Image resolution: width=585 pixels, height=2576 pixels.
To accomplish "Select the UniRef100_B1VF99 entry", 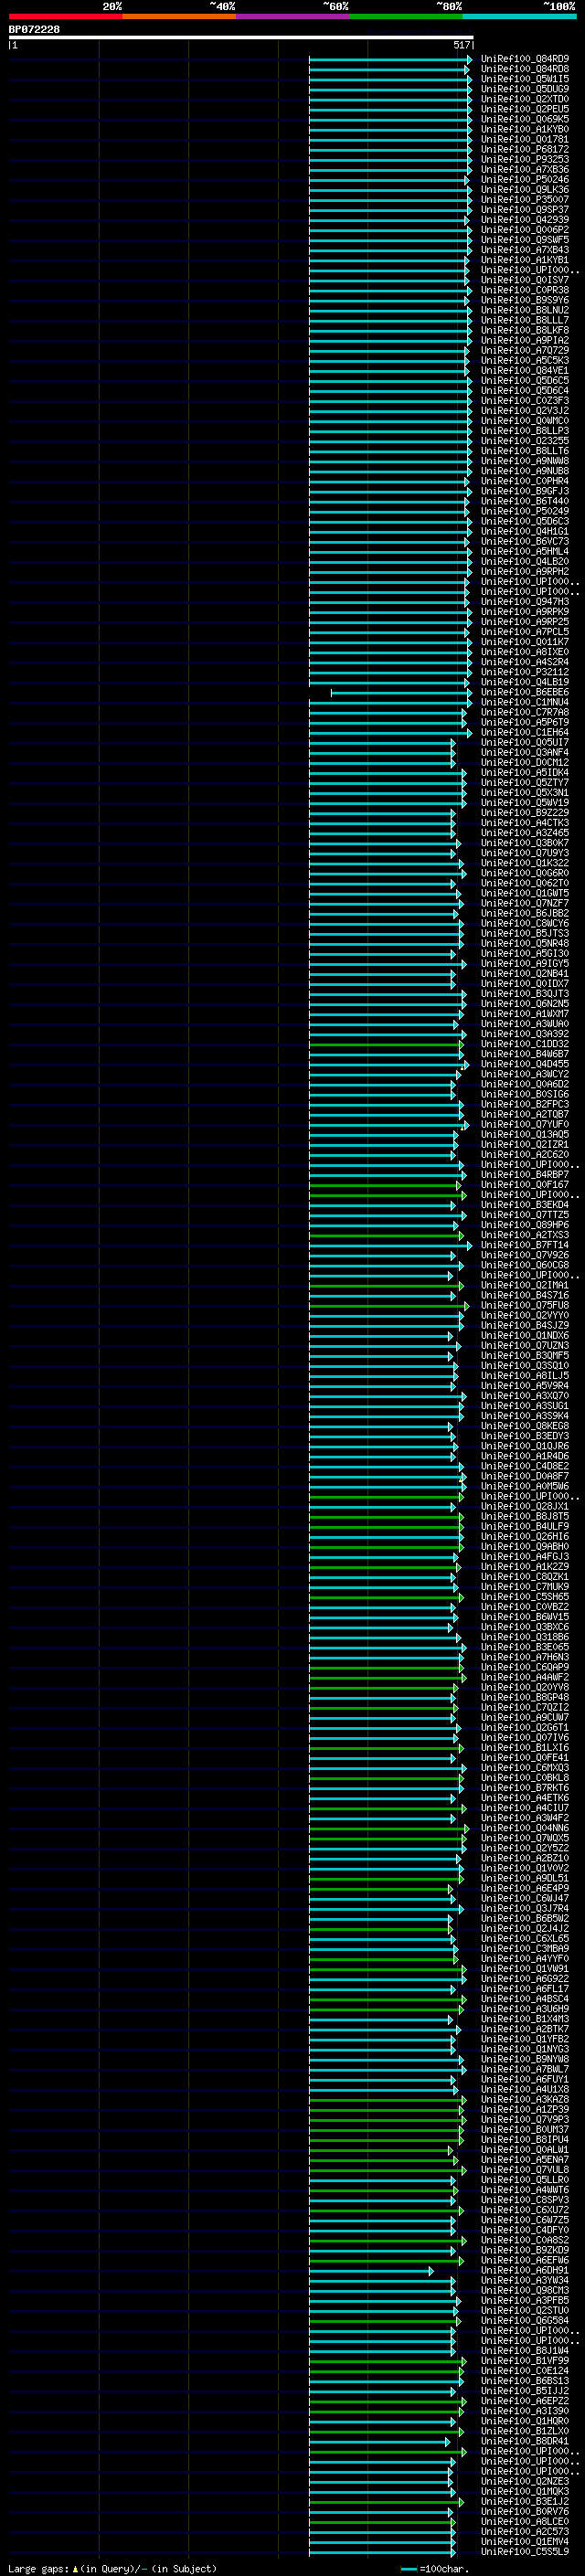I will pyautogui.click(x=525, y=2361).
